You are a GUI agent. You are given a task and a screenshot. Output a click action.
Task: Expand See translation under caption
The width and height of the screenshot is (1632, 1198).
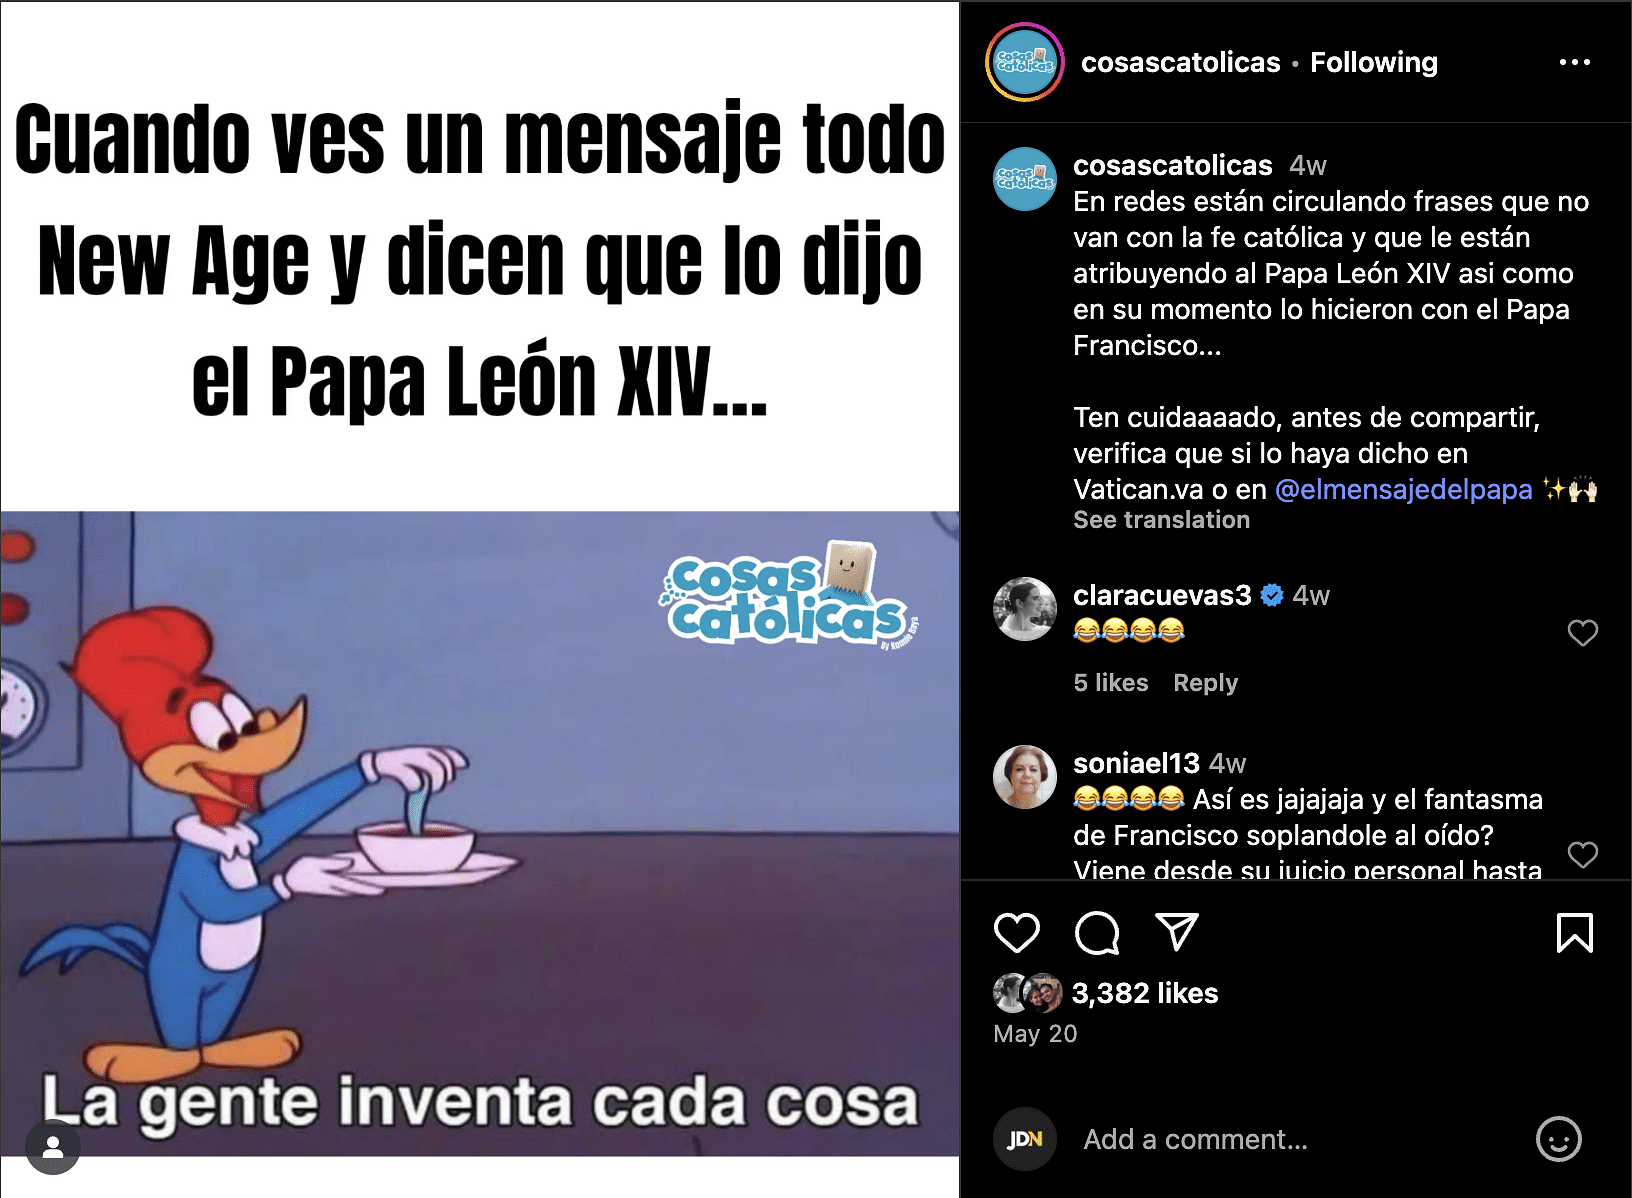coord(1161,520)
